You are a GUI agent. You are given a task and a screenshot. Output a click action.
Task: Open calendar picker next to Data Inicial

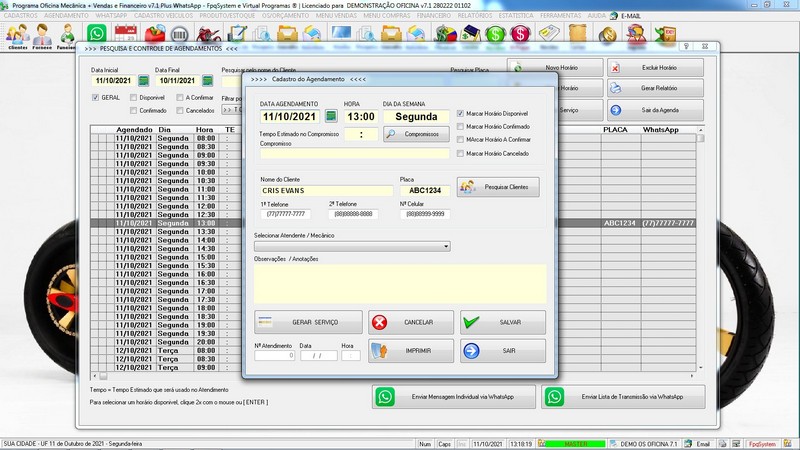click(x=144, y=81)
